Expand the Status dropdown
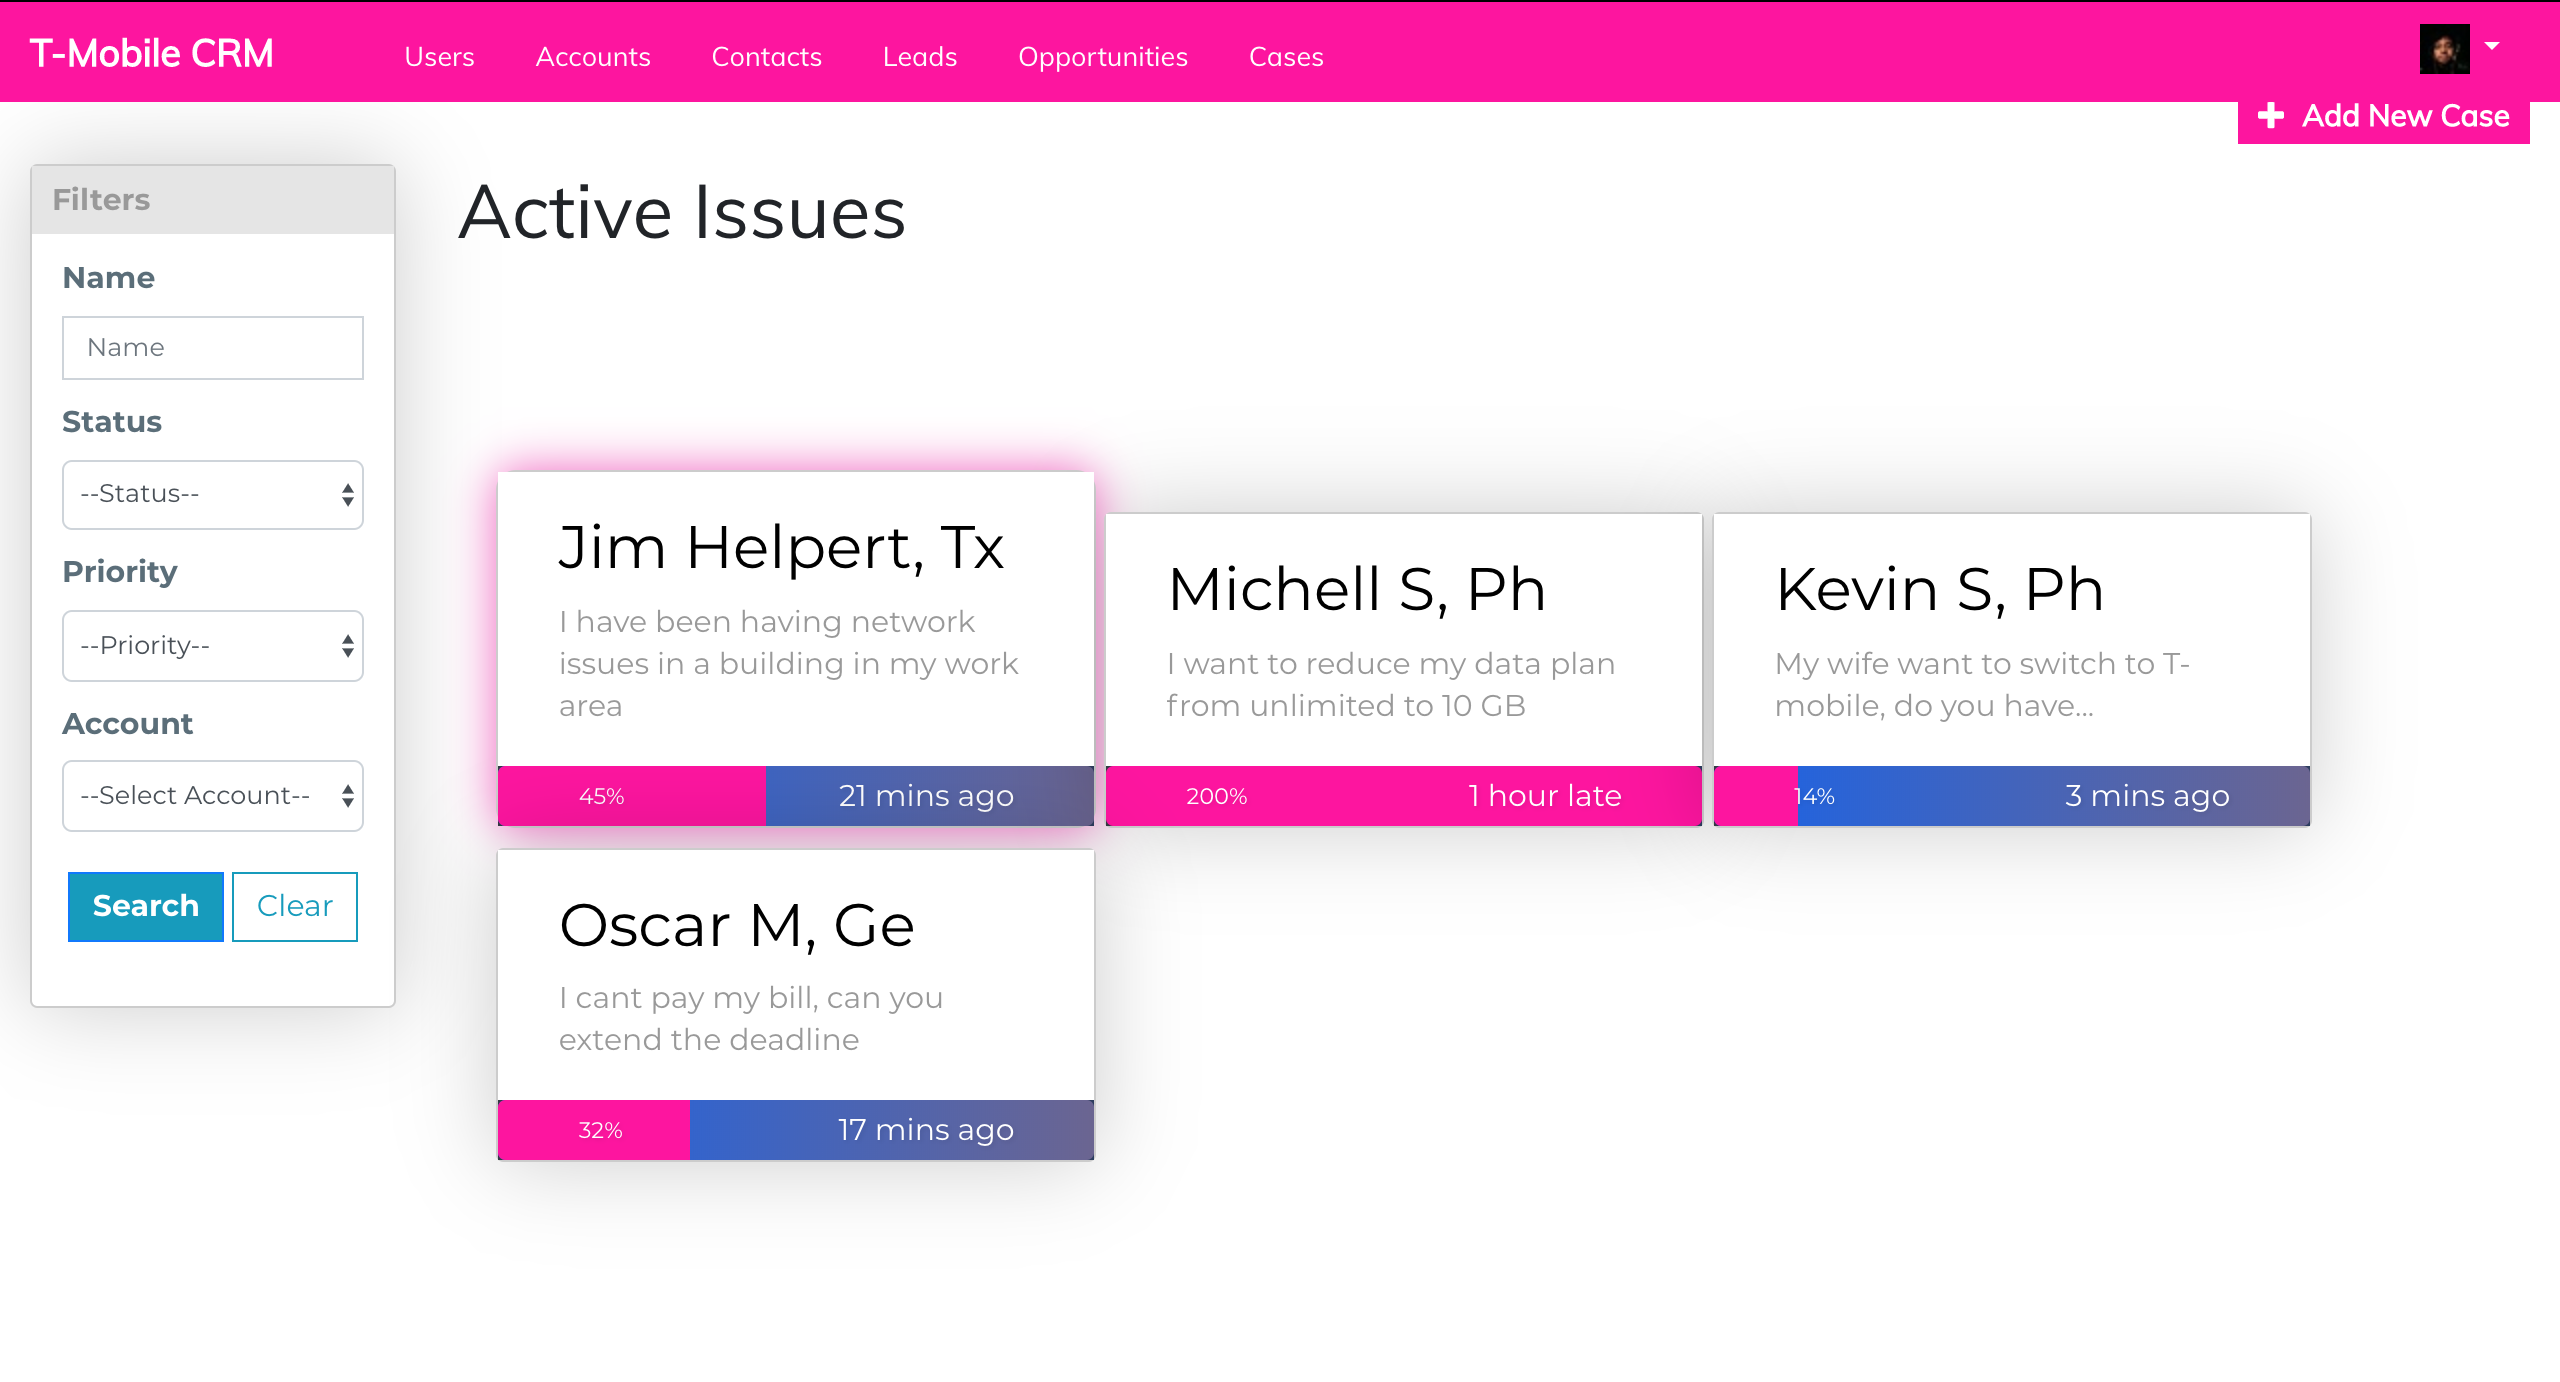Viewport: 2560px width, 1382px height. coord(213,495)
